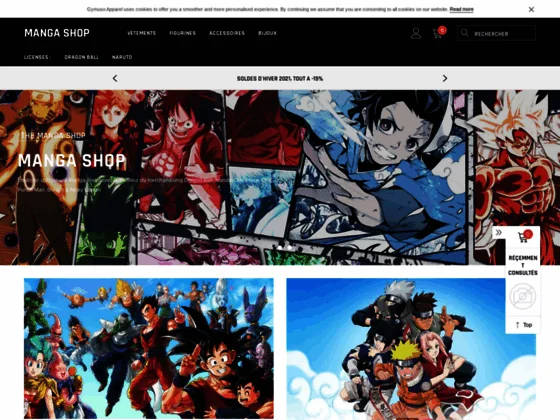Open the Bijoux menu
The image size is (560, 420).
pos(268,33)
